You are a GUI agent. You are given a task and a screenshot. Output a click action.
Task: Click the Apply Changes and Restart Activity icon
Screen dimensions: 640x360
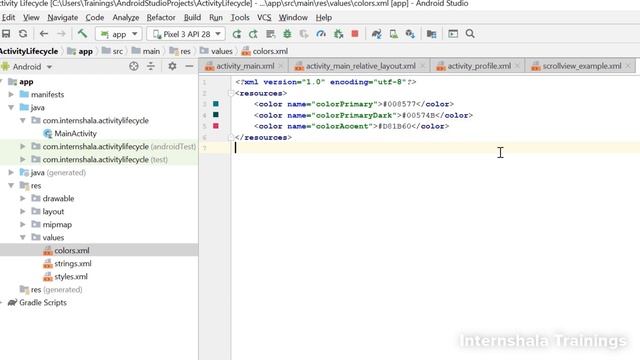click(236, 34)
